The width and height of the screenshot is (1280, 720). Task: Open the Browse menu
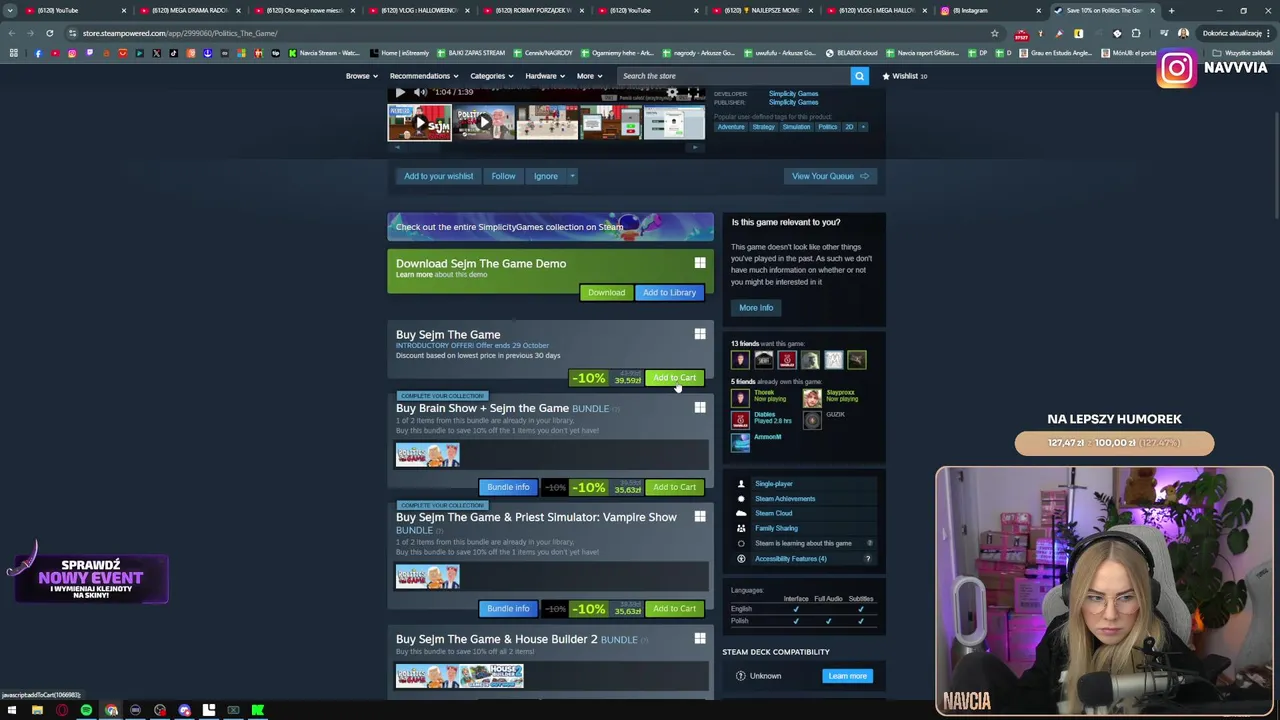click(362, 76)
